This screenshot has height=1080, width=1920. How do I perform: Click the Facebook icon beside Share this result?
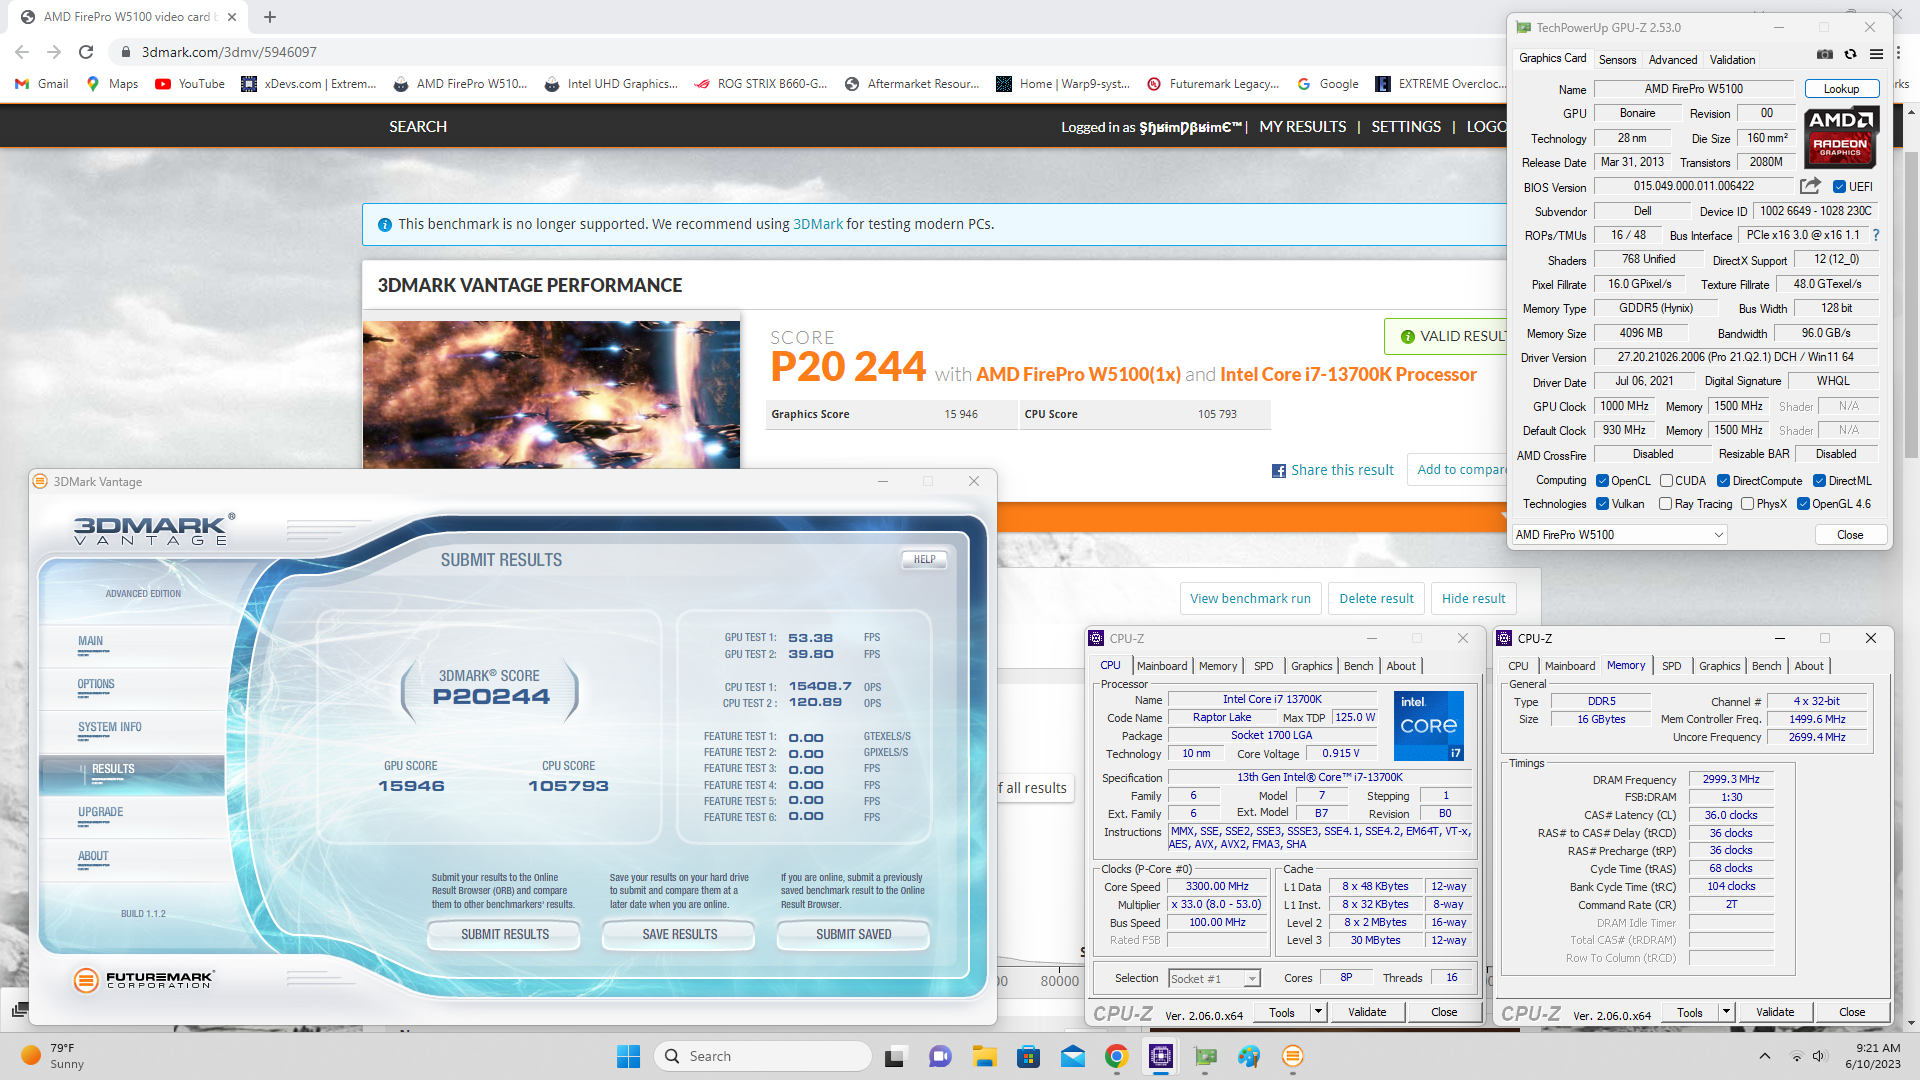coord(1278,471)
